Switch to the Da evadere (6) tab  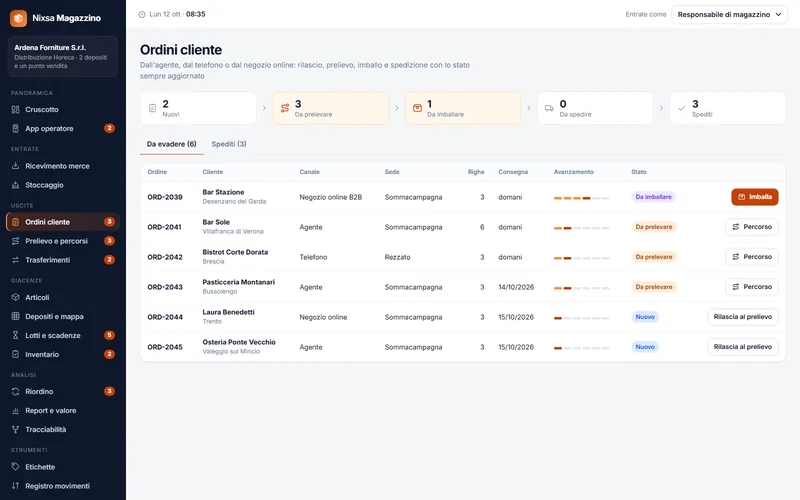click(171, 144)
